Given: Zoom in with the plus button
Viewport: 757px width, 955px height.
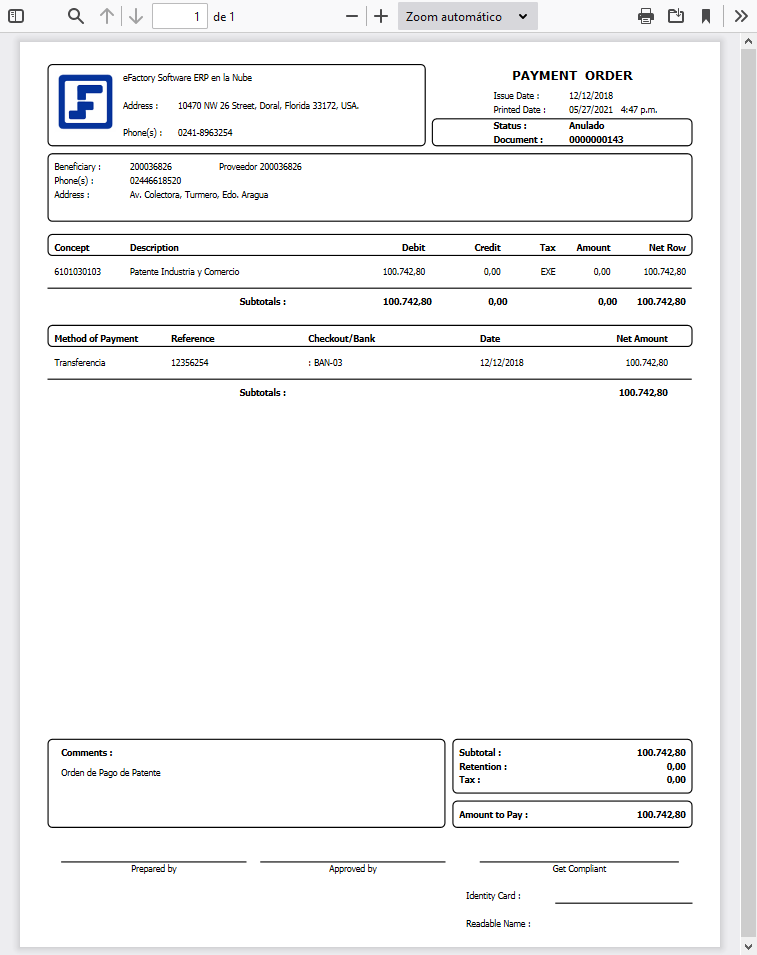Looking at the screenshot, I should (x=381, y=16).
